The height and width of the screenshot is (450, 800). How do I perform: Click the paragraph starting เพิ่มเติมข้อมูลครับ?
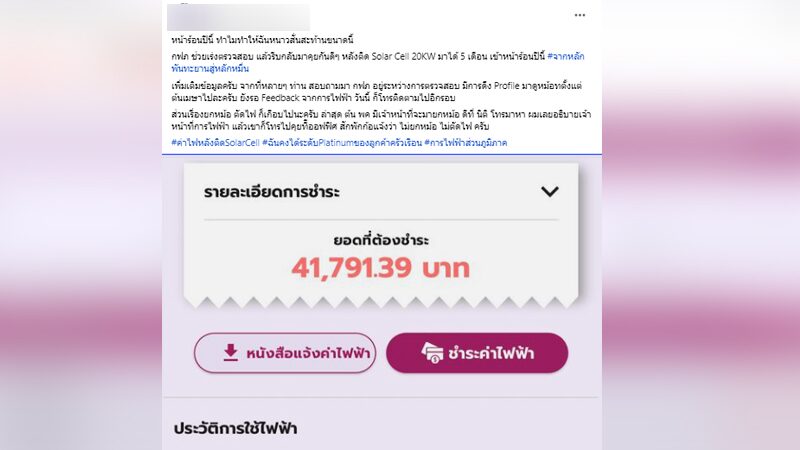pyautogui.click(x=377, y=91)
